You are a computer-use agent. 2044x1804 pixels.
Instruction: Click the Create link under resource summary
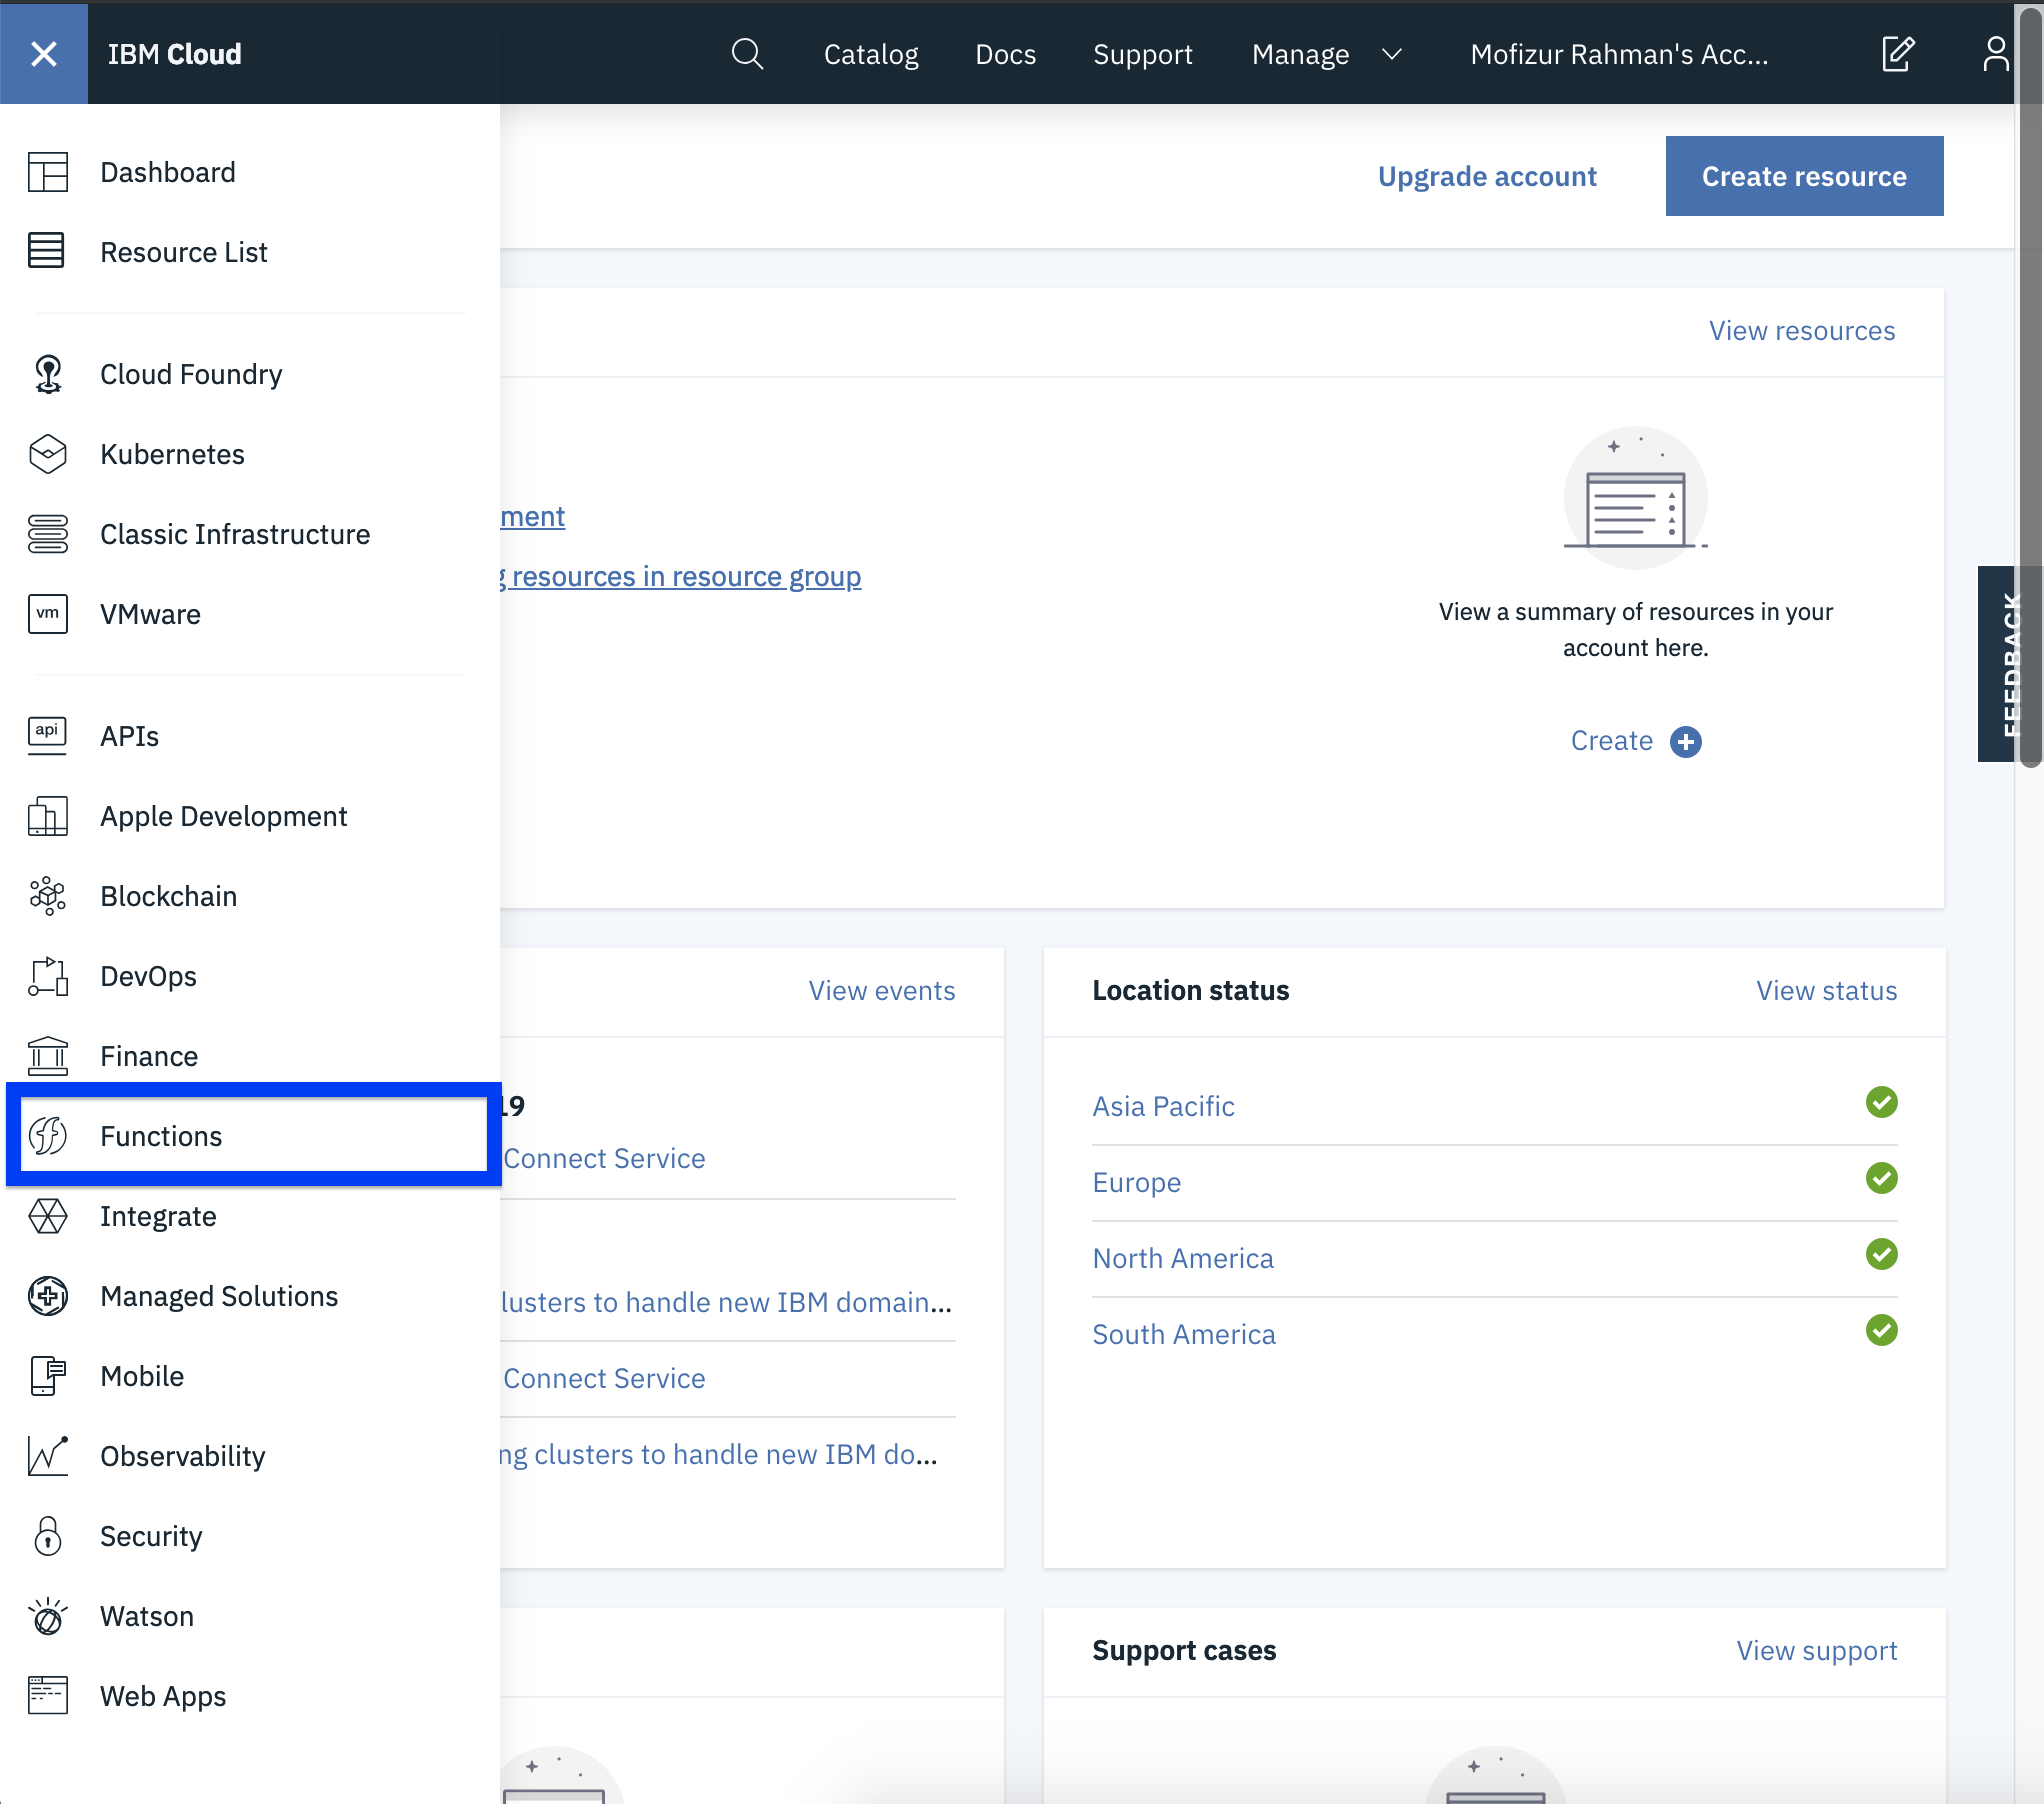pyautogui.click(x=1611, y=741)
